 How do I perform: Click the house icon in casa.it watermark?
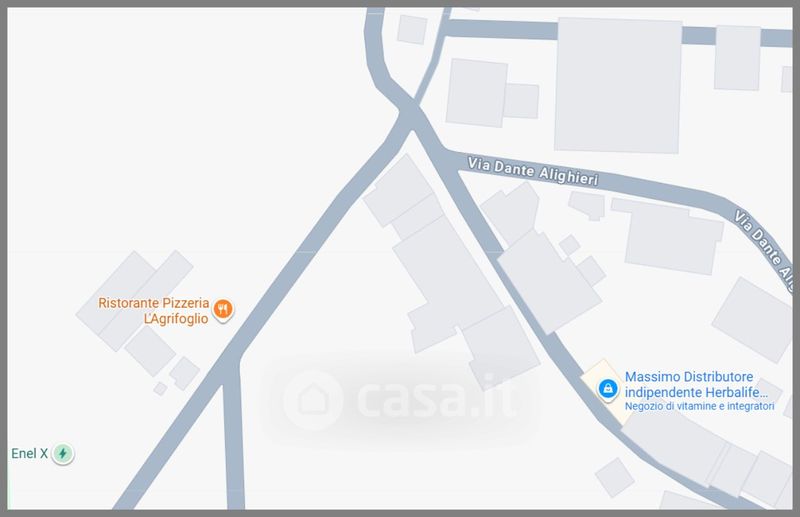point(313,400)
